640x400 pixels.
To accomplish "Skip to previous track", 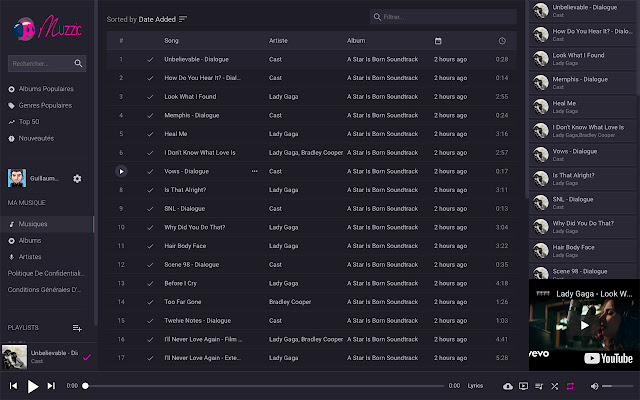I will pos(13,386).
